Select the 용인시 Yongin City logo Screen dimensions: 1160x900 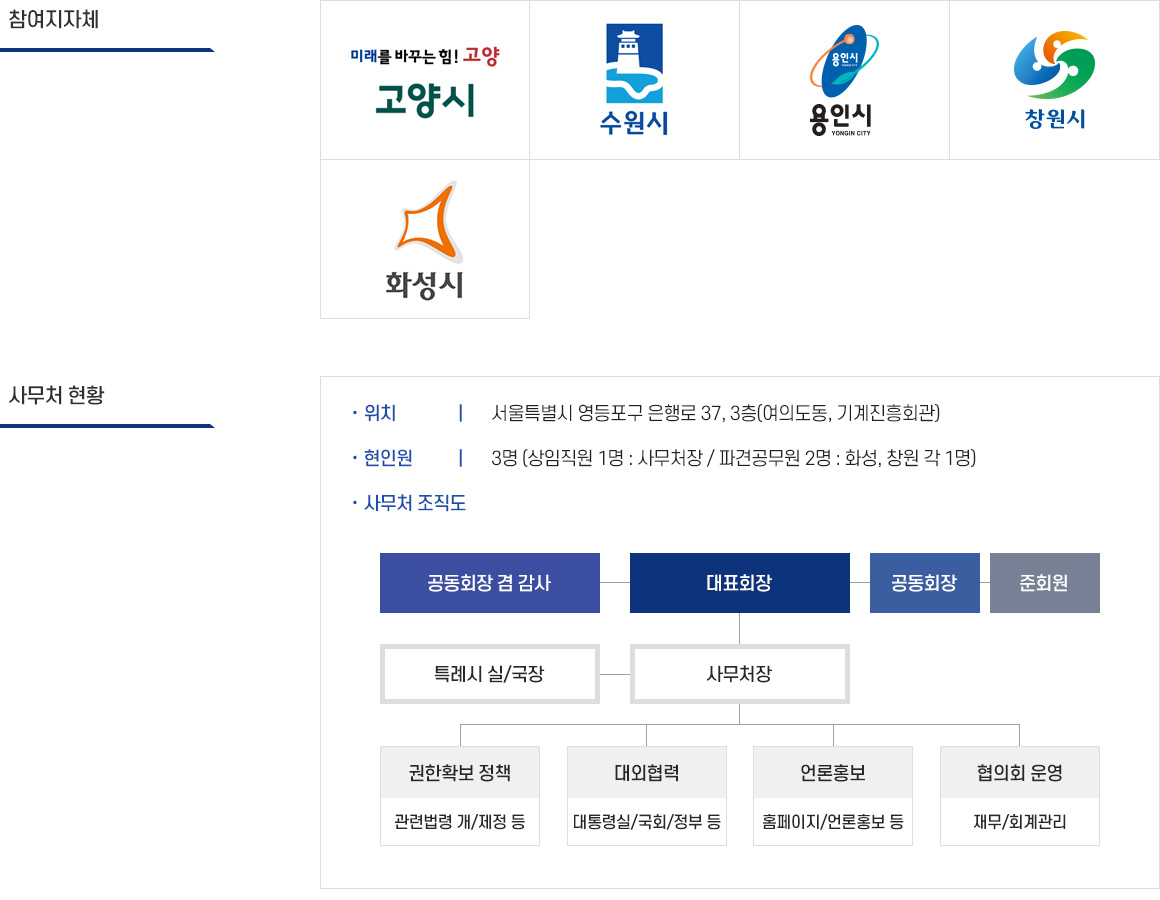[844, 80]
